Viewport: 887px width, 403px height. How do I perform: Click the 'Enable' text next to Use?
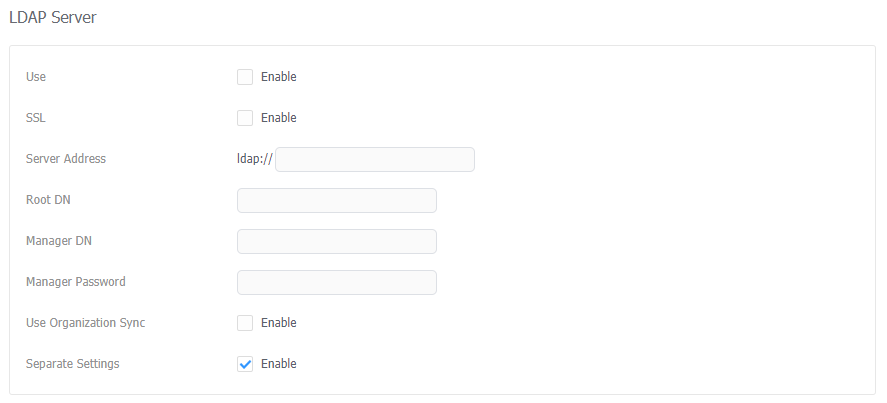(278, 77)
